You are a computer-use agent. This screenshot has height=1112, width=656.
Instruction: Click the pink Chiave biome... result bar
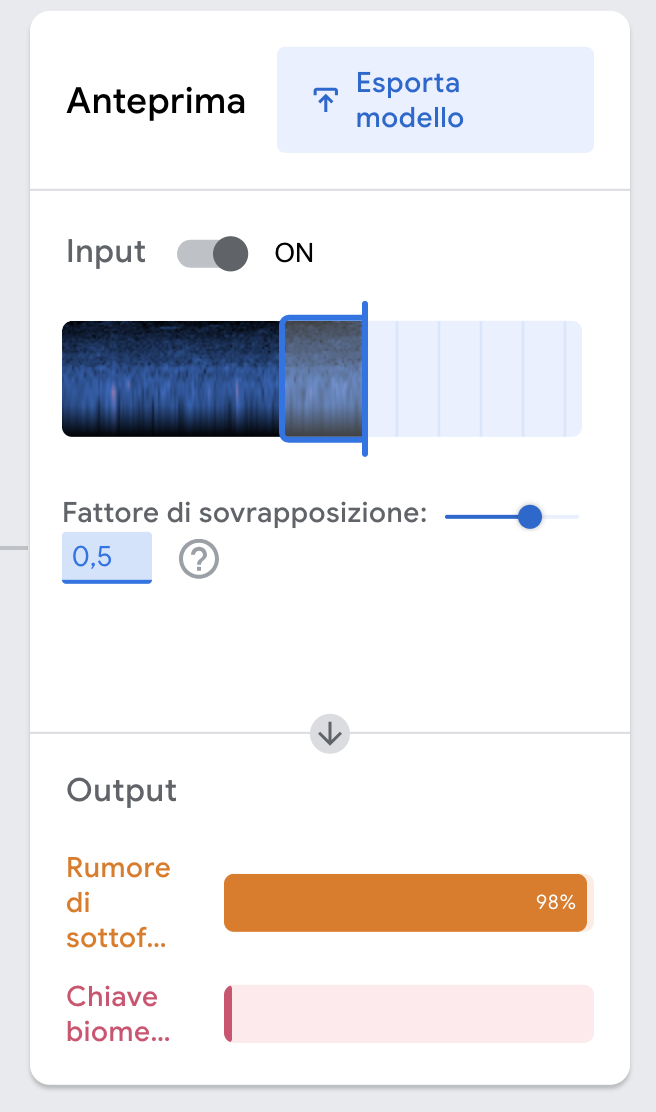pos(410,1013)
